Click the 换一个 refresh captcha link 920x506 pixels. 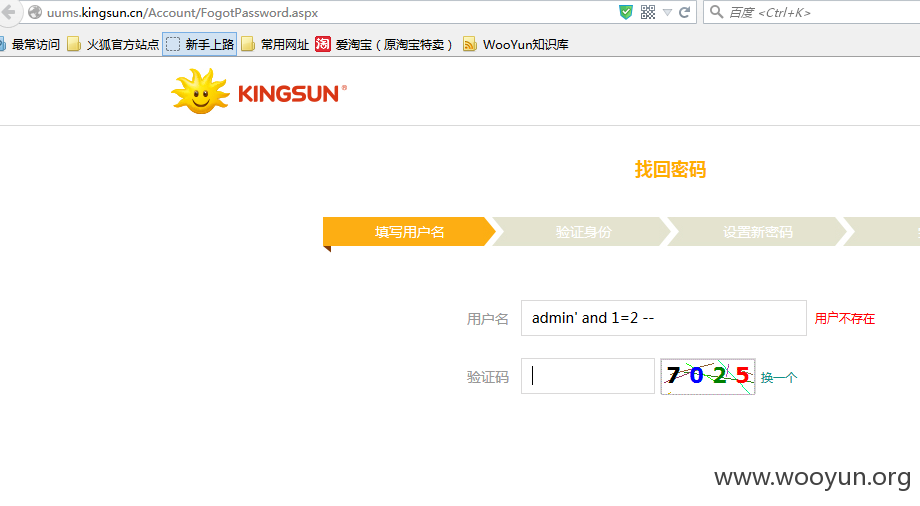pos(779,377)
